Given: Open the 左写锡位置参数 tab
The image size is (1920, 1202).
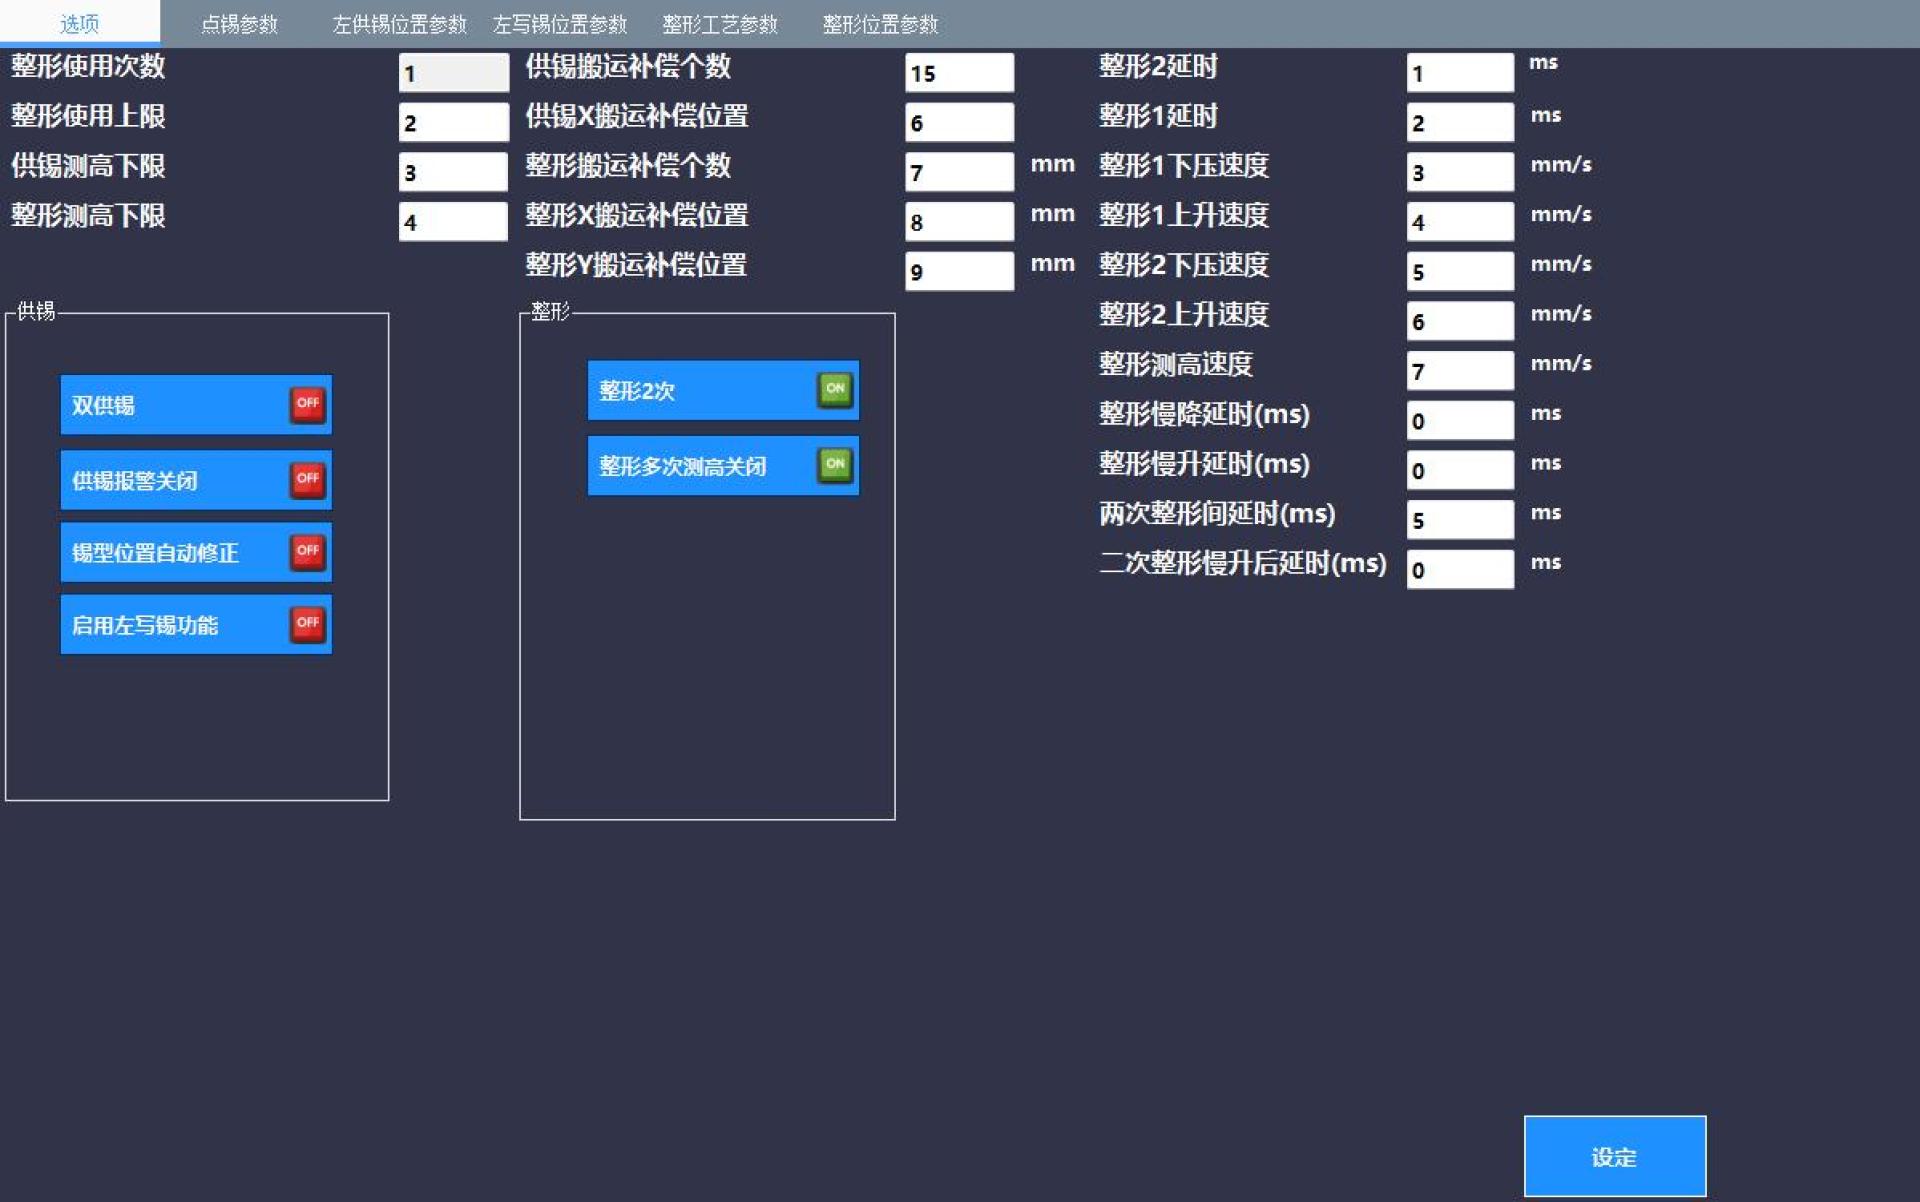Looking at the screenshot, I should [x=559, y=24].
